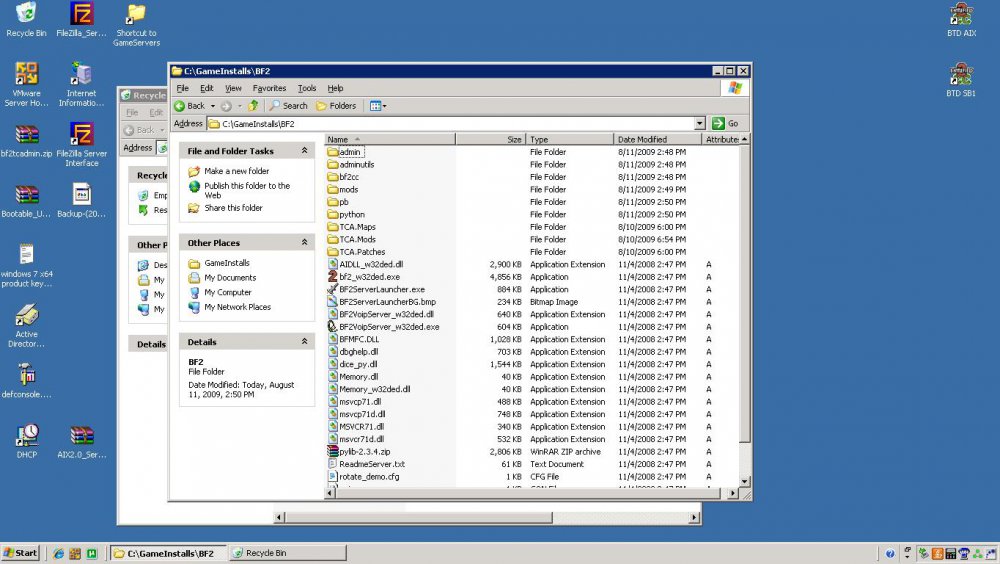Collapse the Other Places panel
Viewport: 1000px width, 564px height.
[x=304, y=243]
